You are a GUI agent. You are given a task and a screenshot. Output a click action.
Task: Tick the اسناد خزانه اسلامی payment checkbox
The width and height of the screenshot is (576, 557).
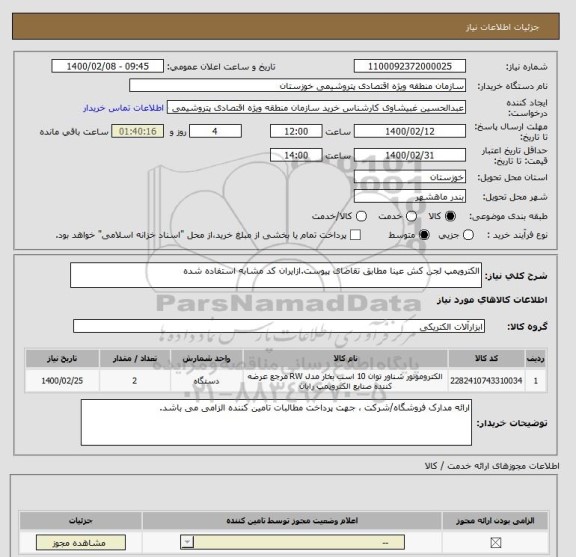[x=355, y=235]
